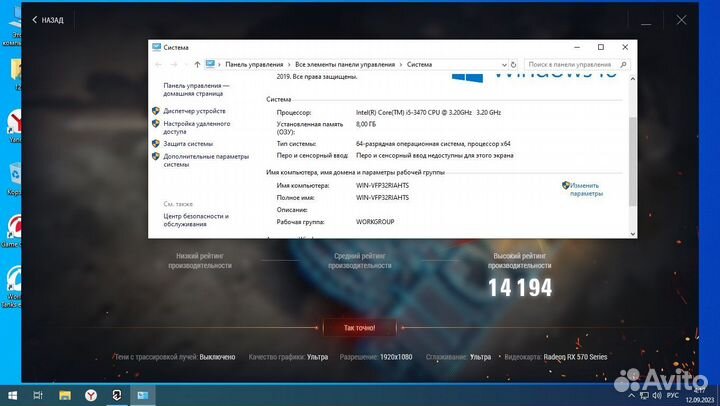720x406 pixels.
Task: Click the shield icon beside Дополнительные параметры системы
Action: pos(156,156)
